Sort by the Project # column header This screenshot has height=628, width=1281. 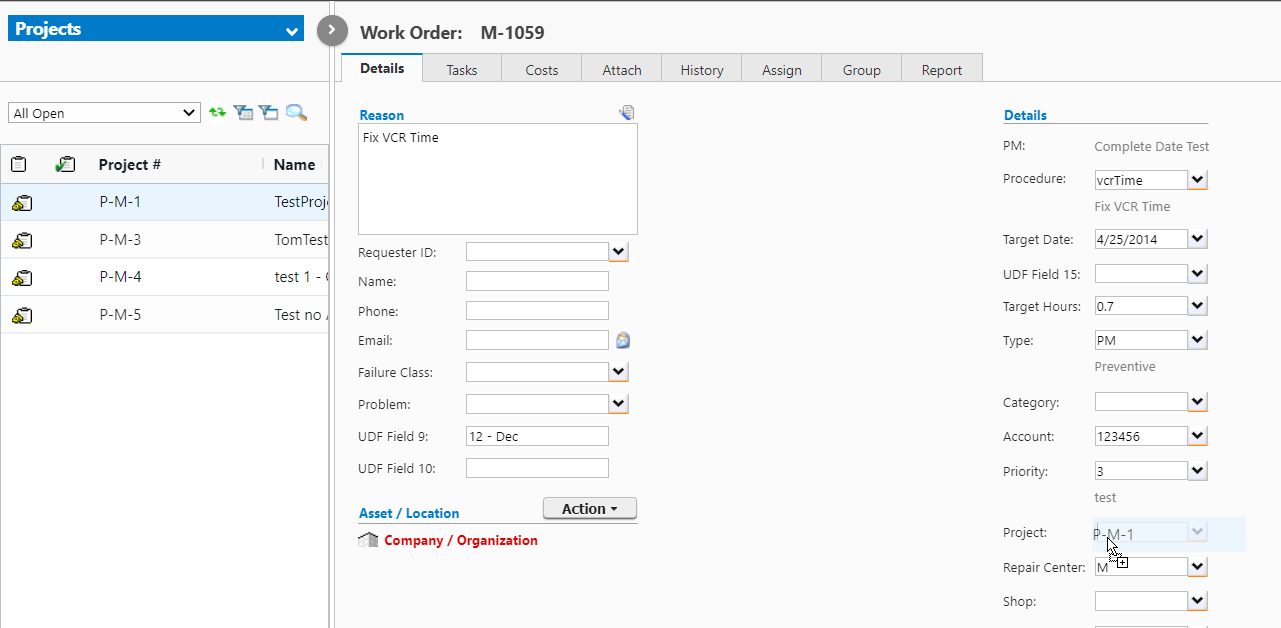pyautogui.click(x=130, y=164)
